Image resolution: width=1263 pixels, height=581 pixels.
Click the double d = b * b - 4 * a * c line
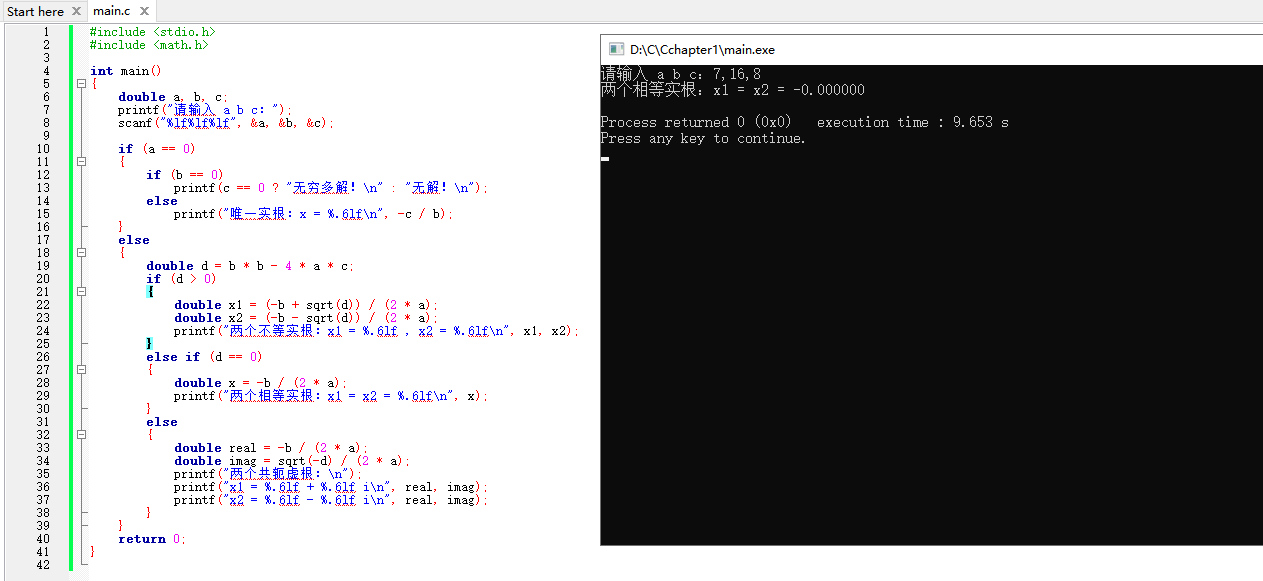250,266
